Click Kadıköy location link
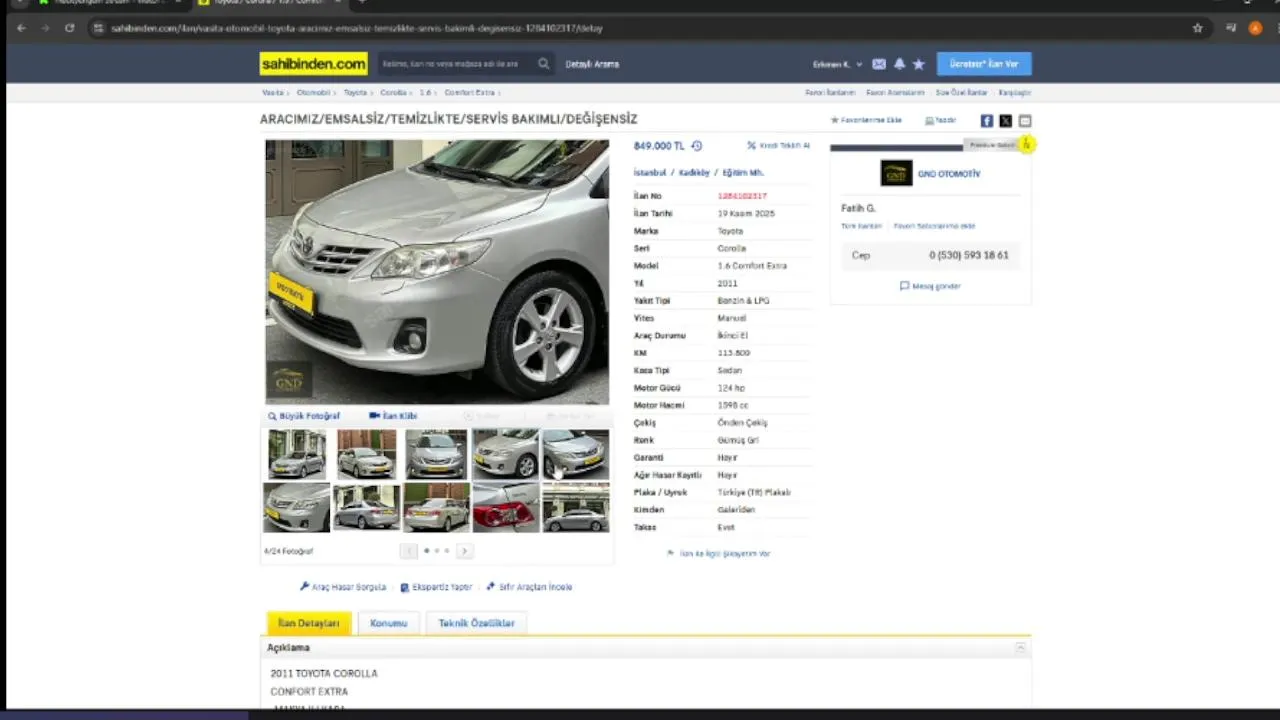Viewport: 1280px width, 720px height. pos(694,173)
